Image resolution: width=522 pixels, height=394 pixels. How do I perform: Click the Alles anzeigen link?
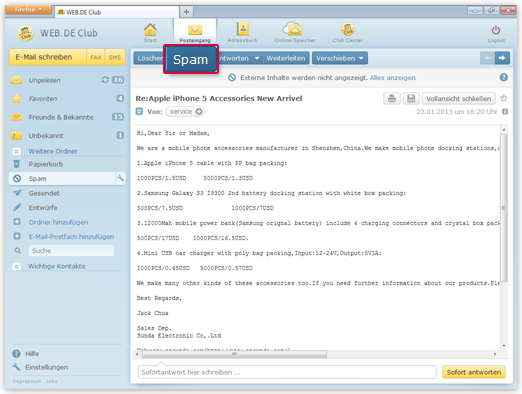(x=392, y=78)
